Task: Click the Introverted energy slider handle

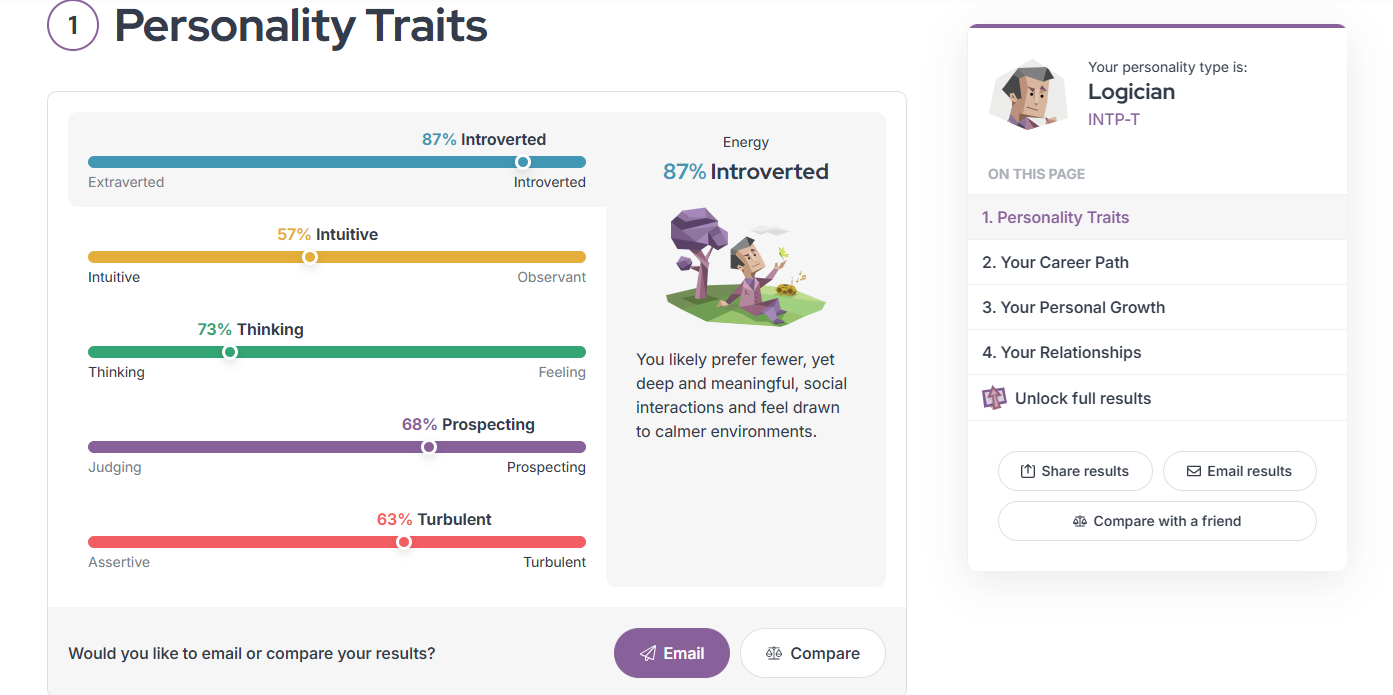Action: [522, 162]
